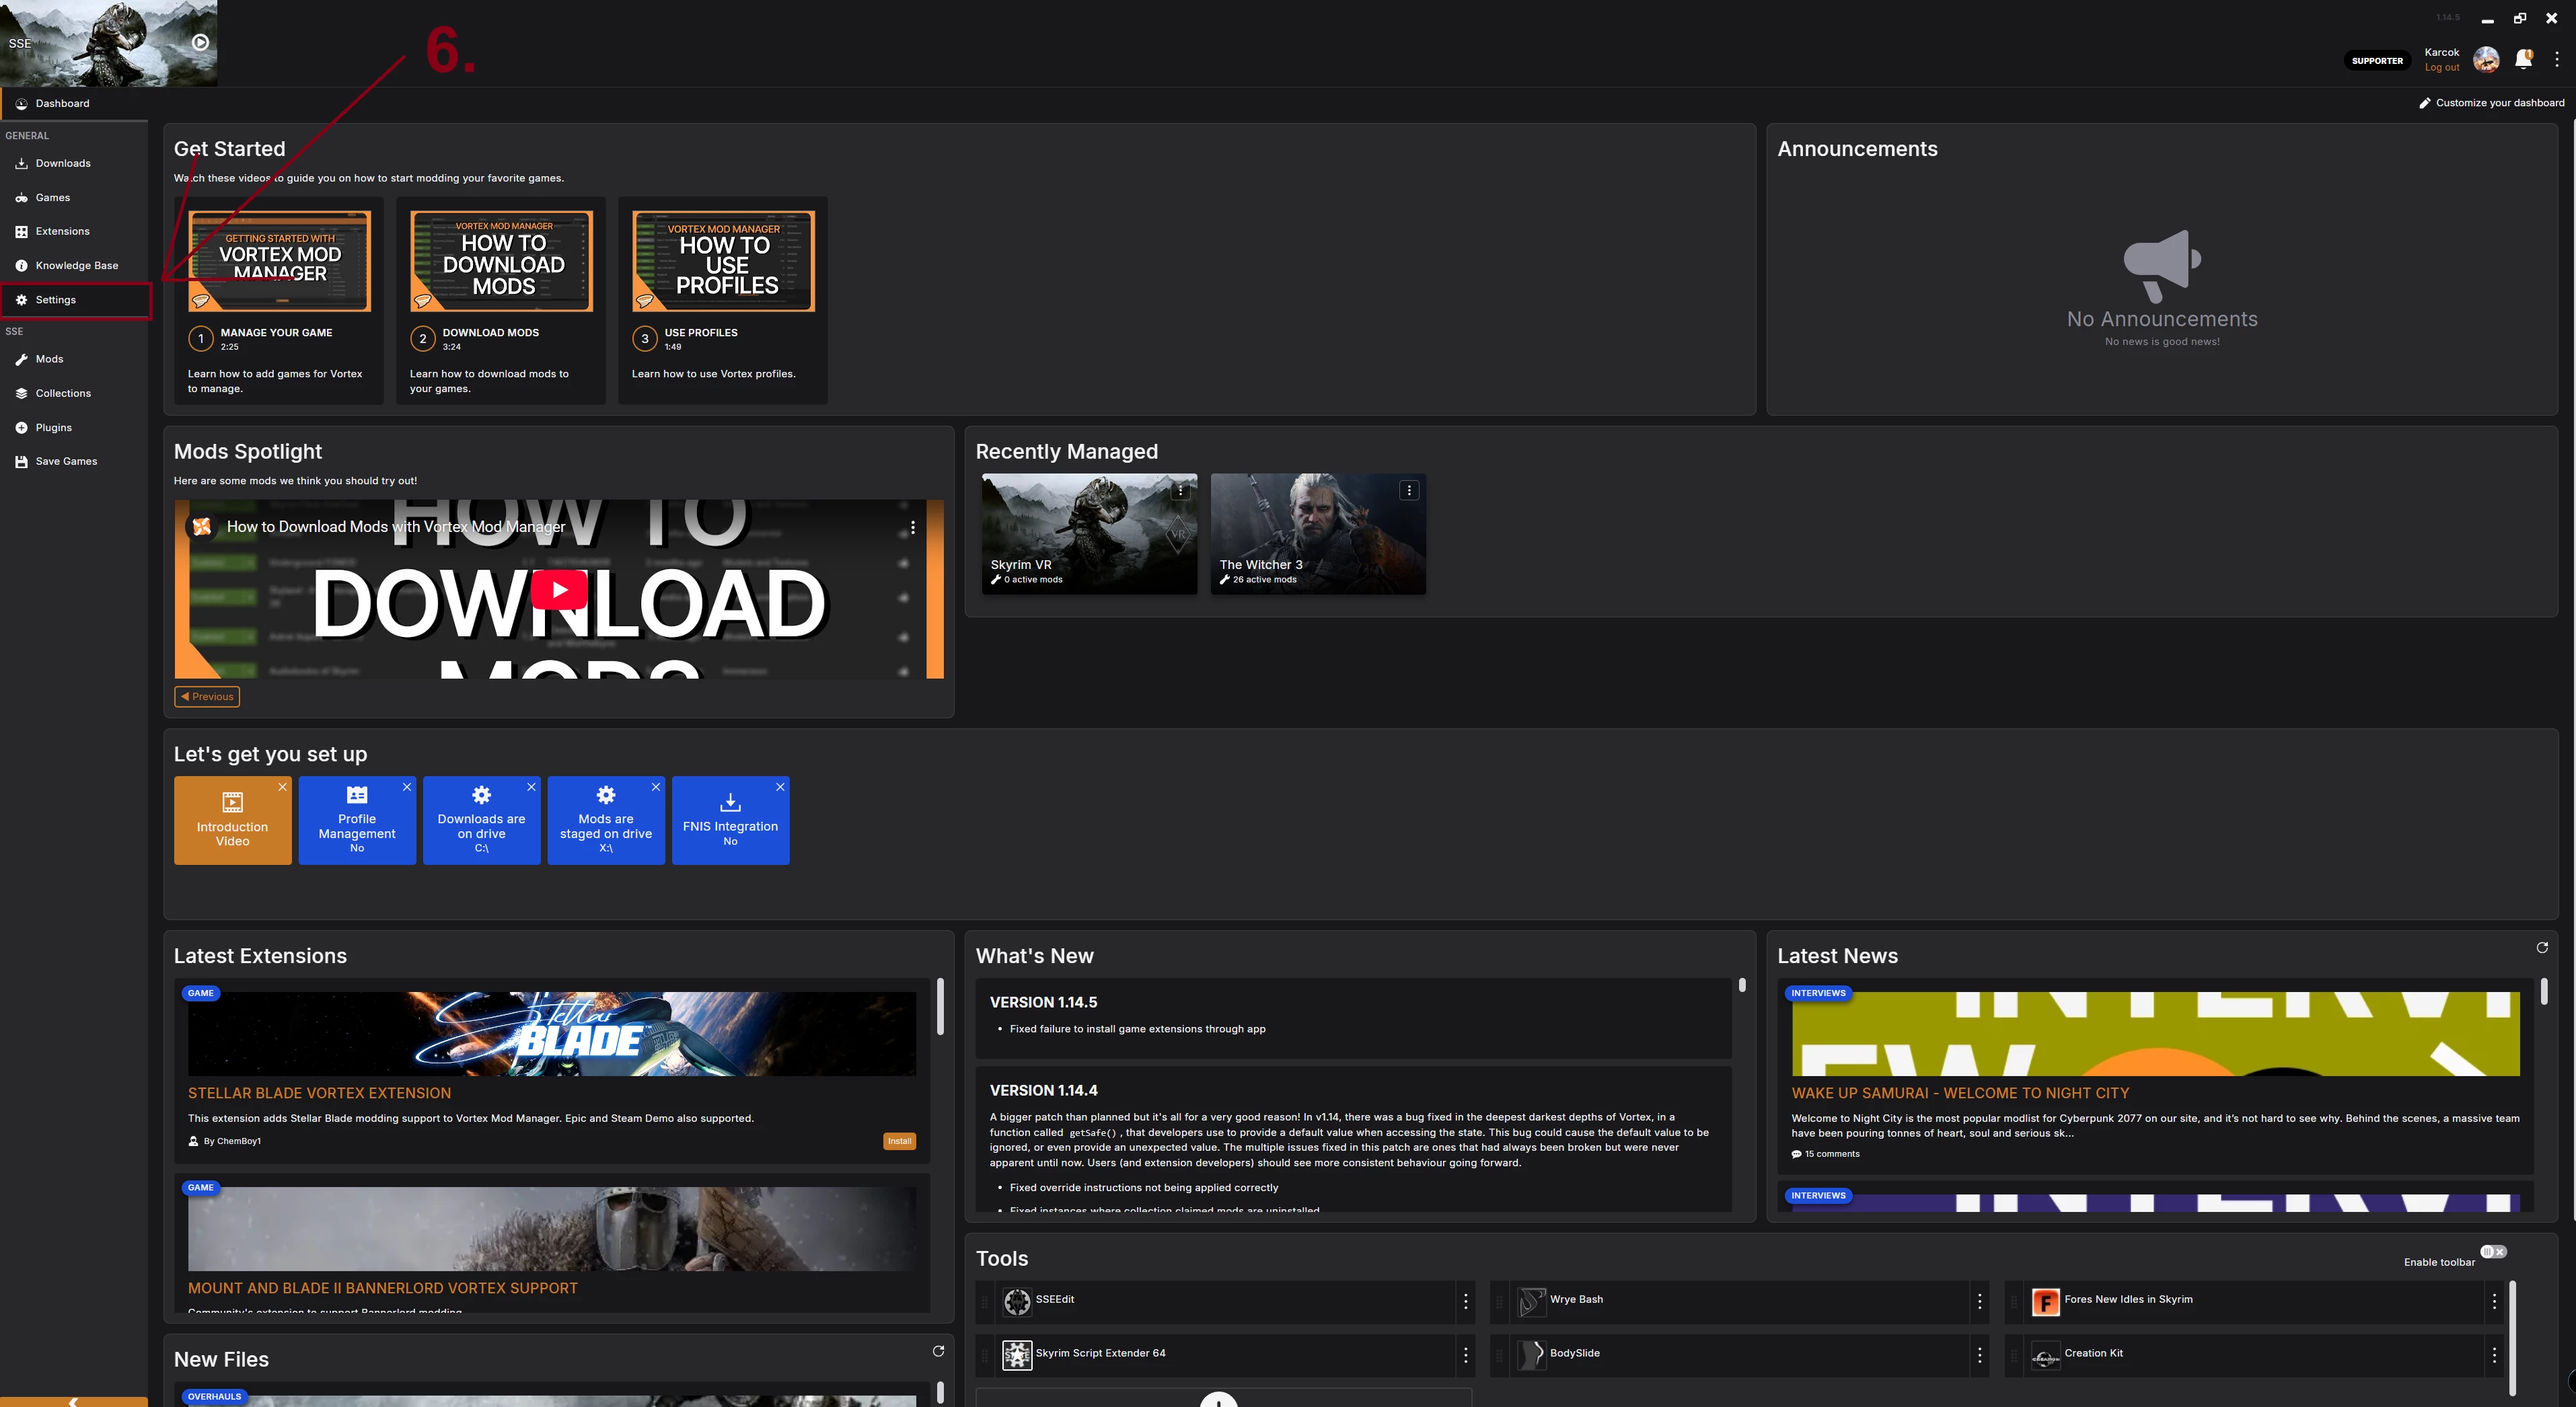Open The Witcher 3 card options menu
Screen dimensions: 2576x1407
point(1409,490)
